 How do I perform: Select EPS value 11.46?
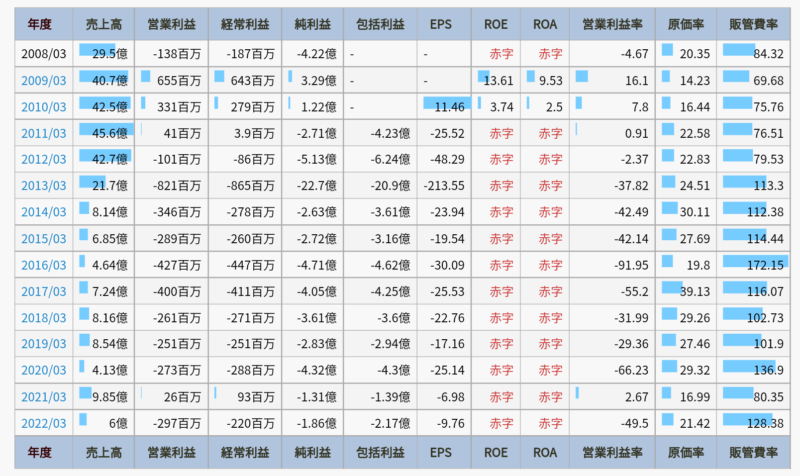click(x=449, y=107)
